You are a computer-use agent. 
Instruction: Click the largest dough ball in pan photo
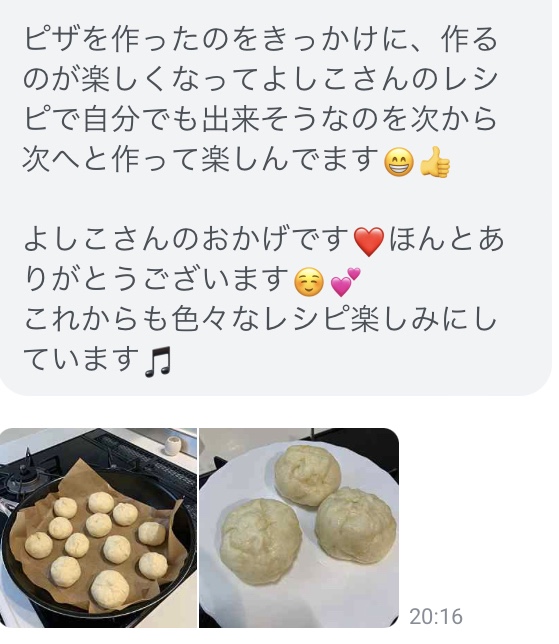coord(110,589)
